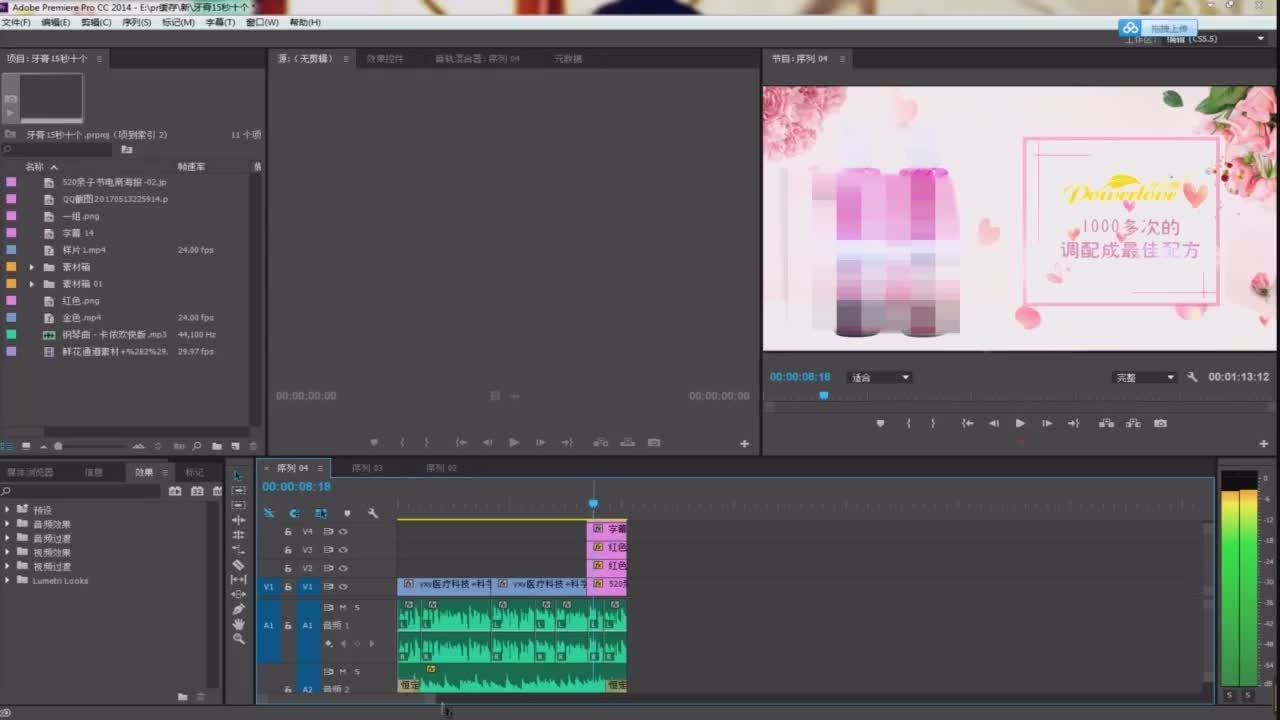Expand the Lumetri Looks folder
Image resolution: width=1280 pixels, height=720 pixels.
7,580
